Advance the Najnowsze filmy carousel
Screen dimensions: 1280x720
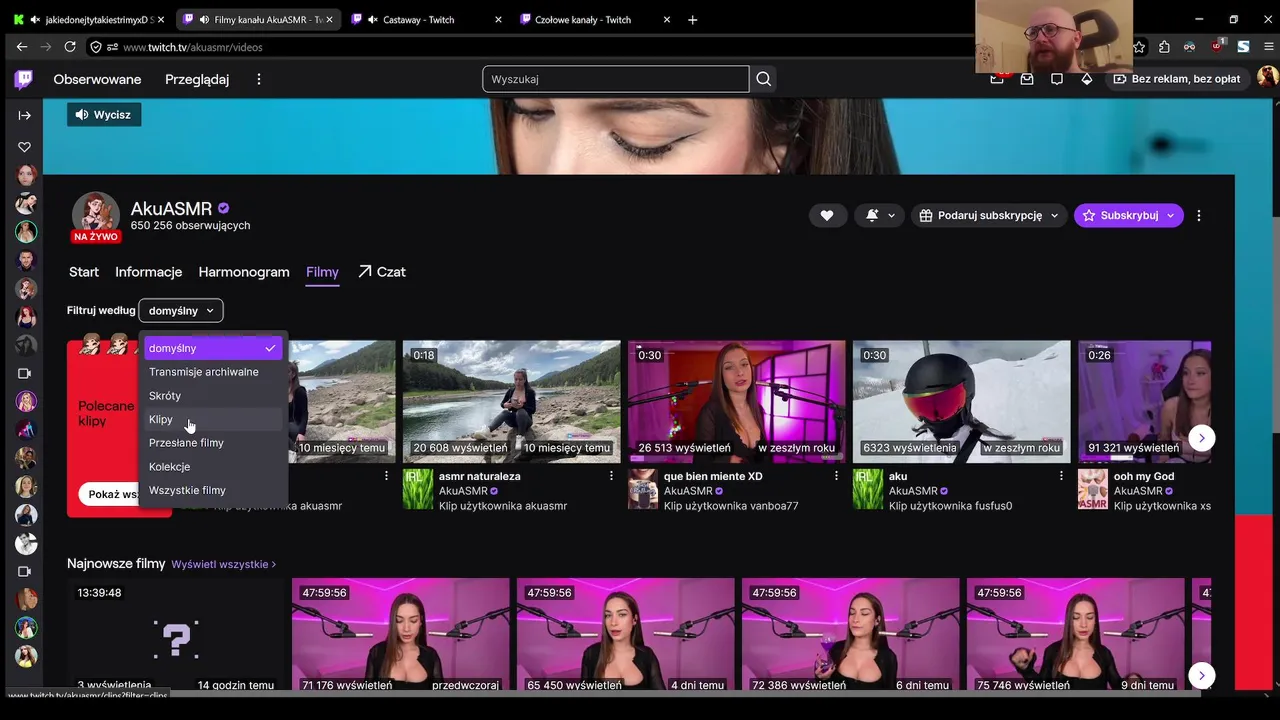(1201, 675)
